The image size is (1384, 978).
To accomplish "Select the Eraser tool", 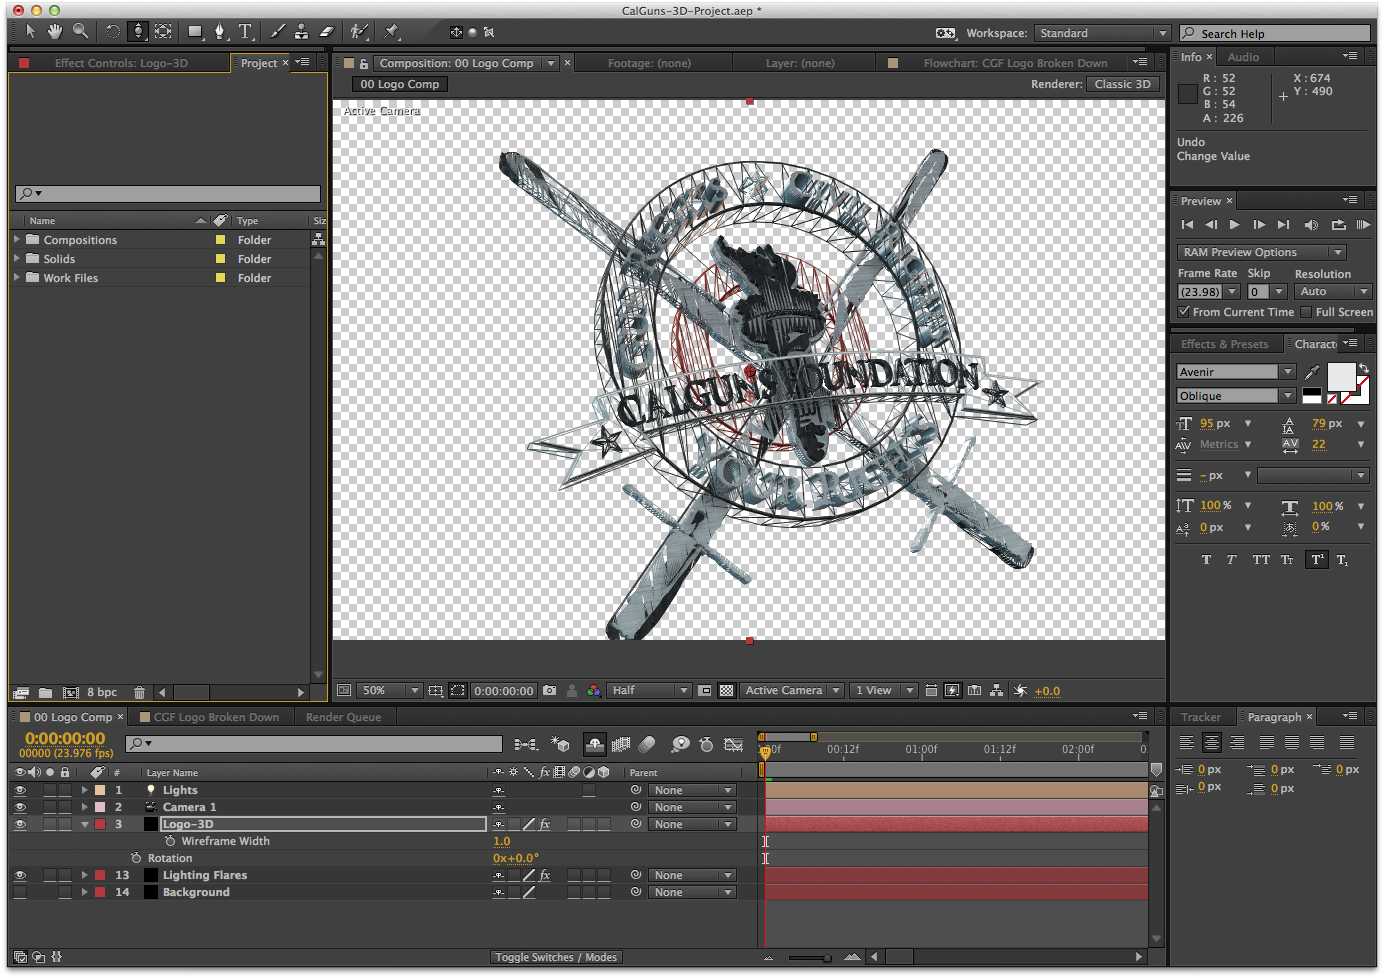I will (x=326, y=32).
